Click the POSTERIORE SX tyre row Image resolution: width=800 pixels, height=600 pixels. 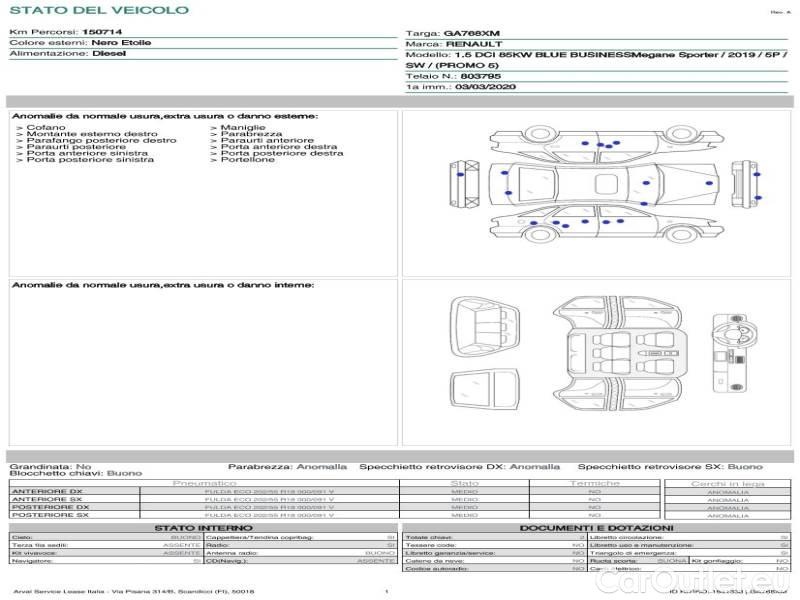[x=200, y=515]
